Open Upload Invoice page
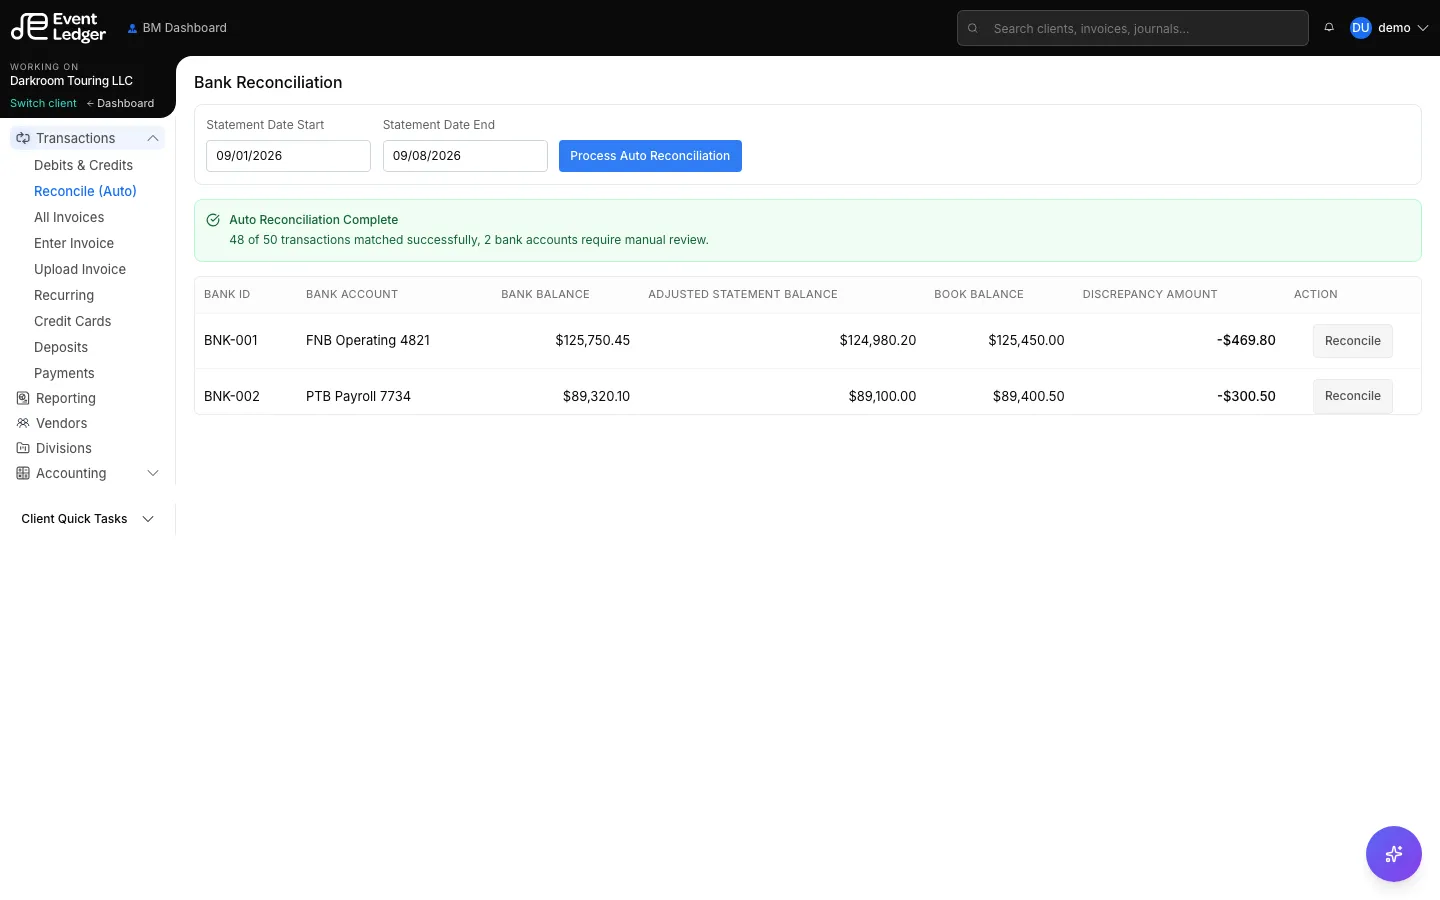This screenshot has height=900, width=1440. coord(80,269)
